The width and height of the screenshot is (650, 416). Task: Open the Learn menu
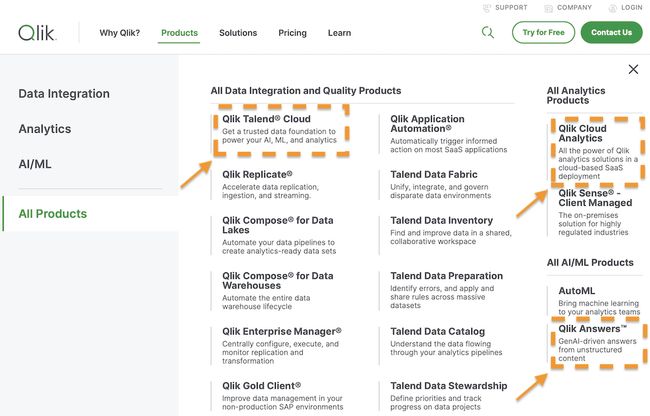pyautogui.click(x=339, y=33)
